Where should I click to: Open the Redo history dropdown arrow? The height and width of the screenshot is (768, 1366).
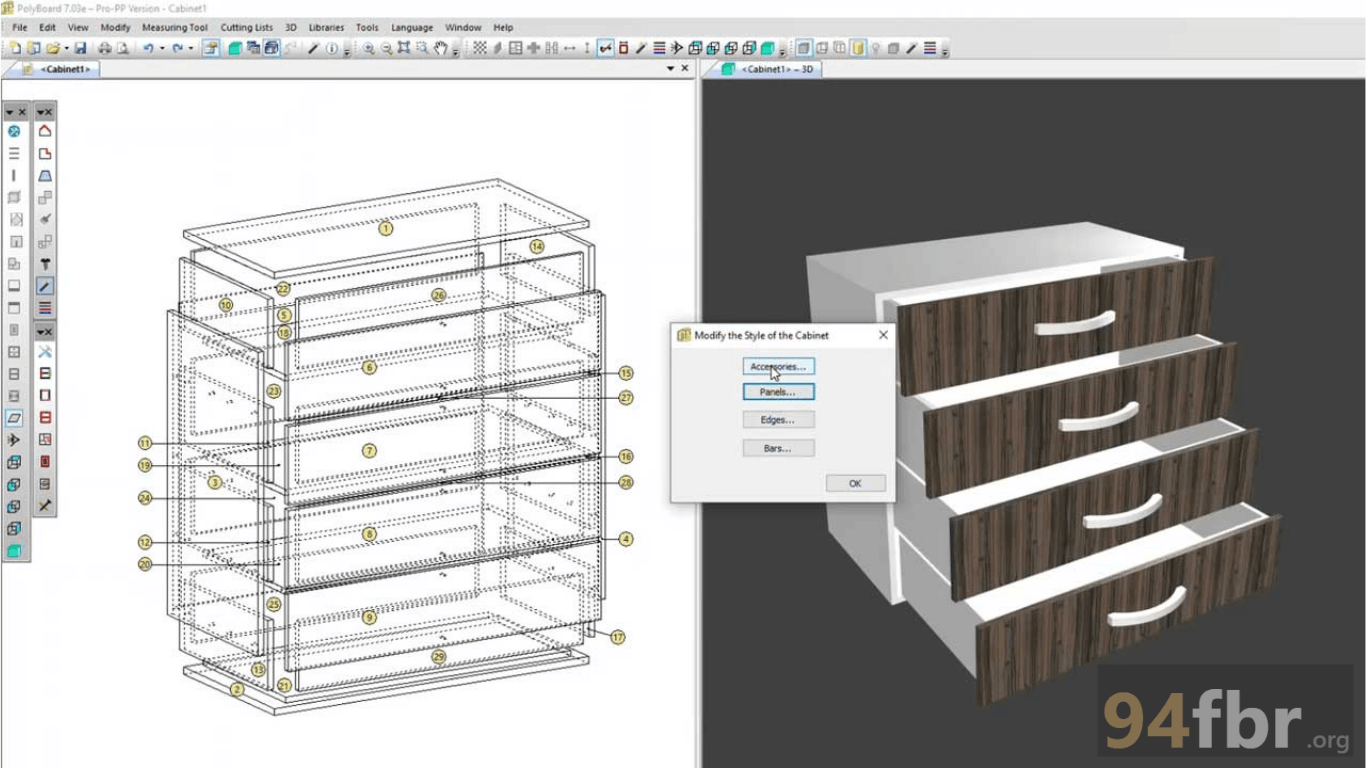pos(191,47)
